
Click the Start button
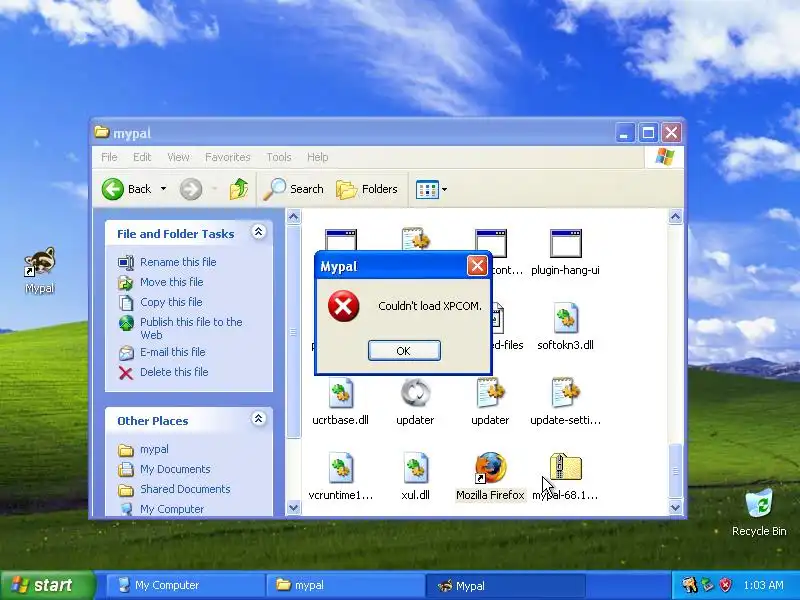47,585
